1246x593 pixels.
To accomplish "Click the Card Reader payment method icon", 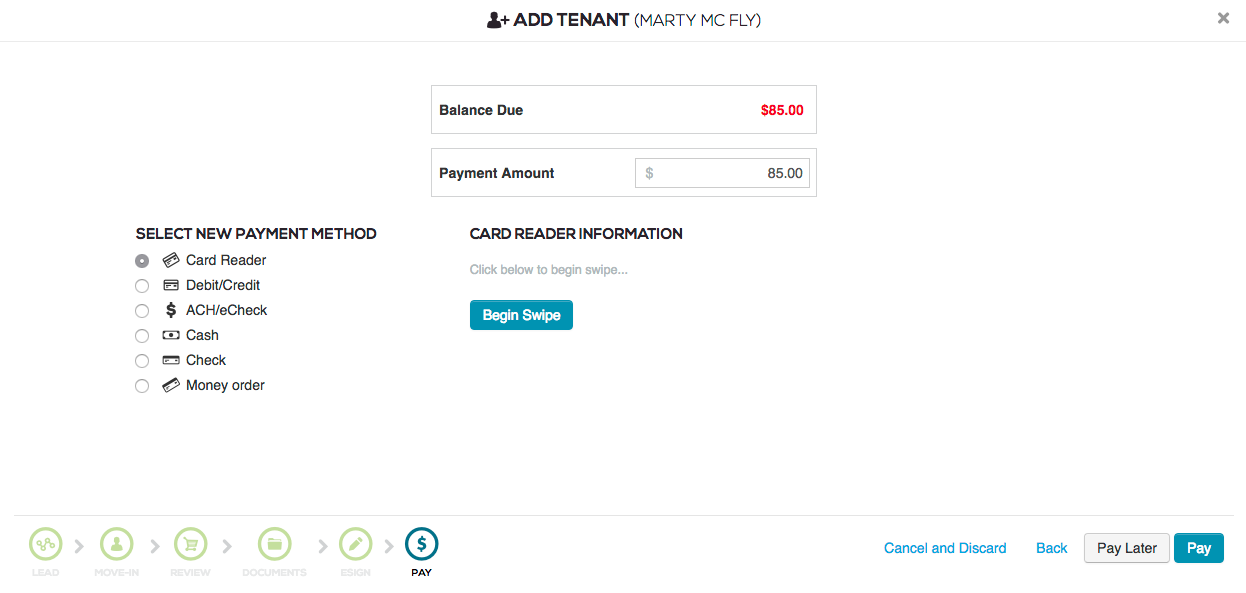I will [x=169, y=260].
